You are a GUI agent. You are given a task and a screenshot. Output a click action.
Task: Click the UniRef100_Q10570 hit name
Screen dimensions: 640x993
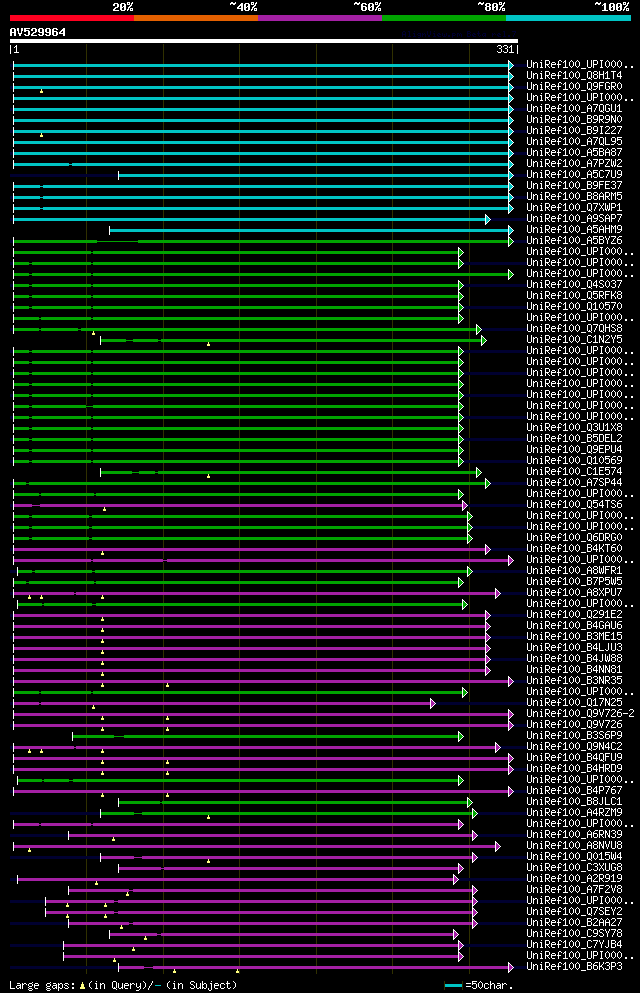tap(574, 306)
